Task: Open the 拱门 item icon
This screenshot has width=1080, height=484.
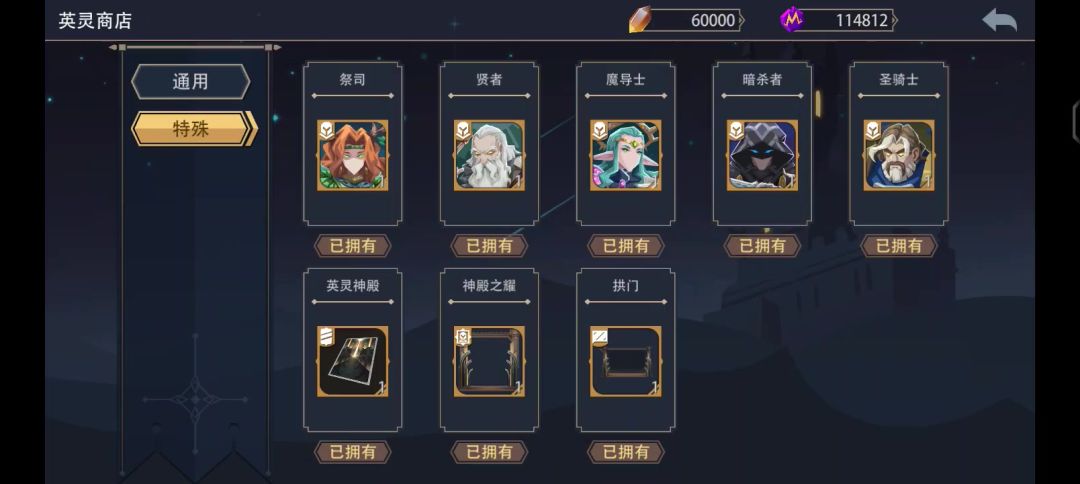Action: click(625, 361)
